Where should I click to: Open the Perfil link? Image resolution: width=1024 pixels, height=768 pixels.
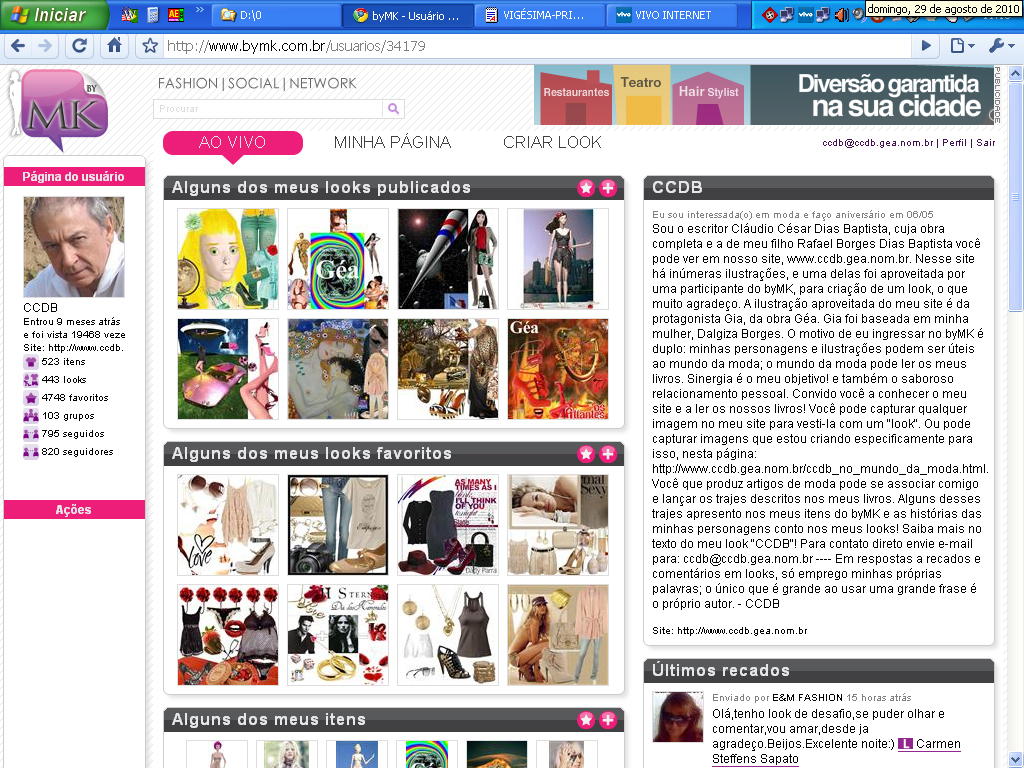coord(954,143)
